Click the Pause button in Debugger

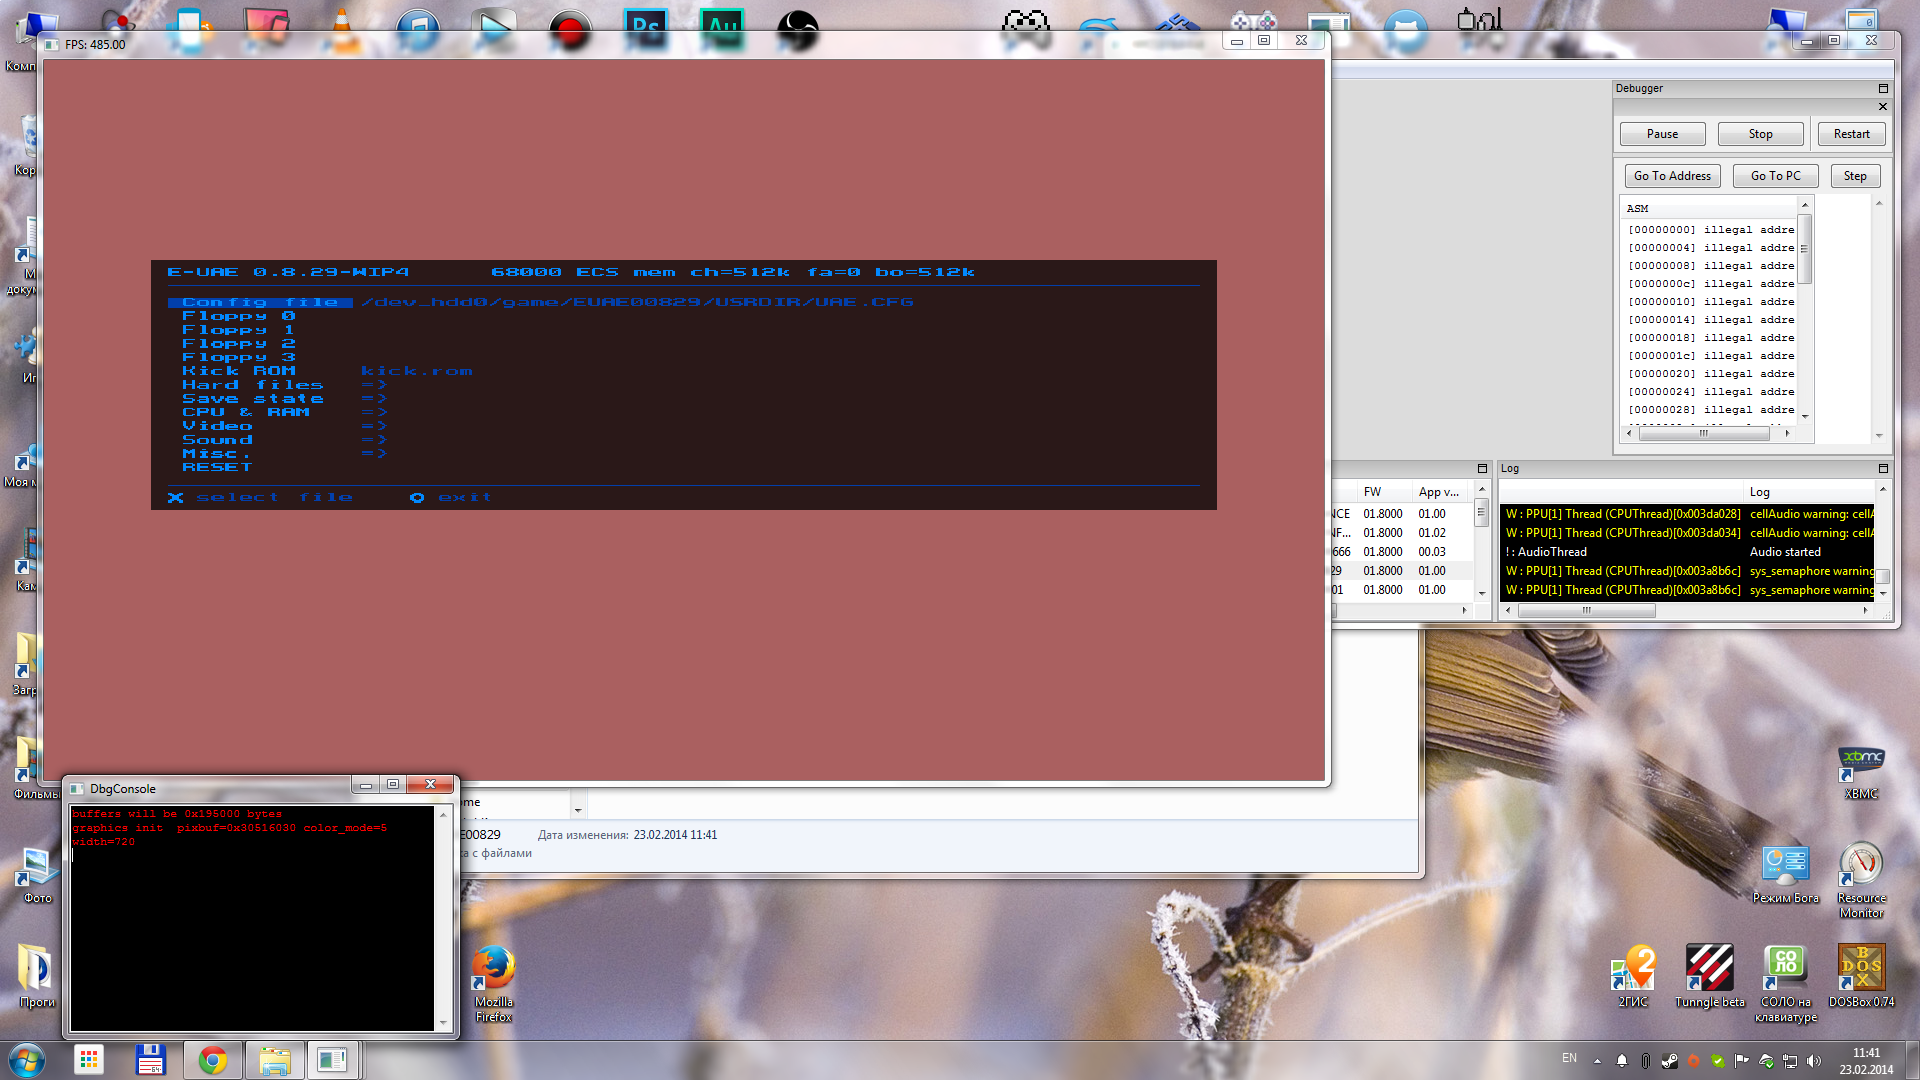[x=1662, y=134]
